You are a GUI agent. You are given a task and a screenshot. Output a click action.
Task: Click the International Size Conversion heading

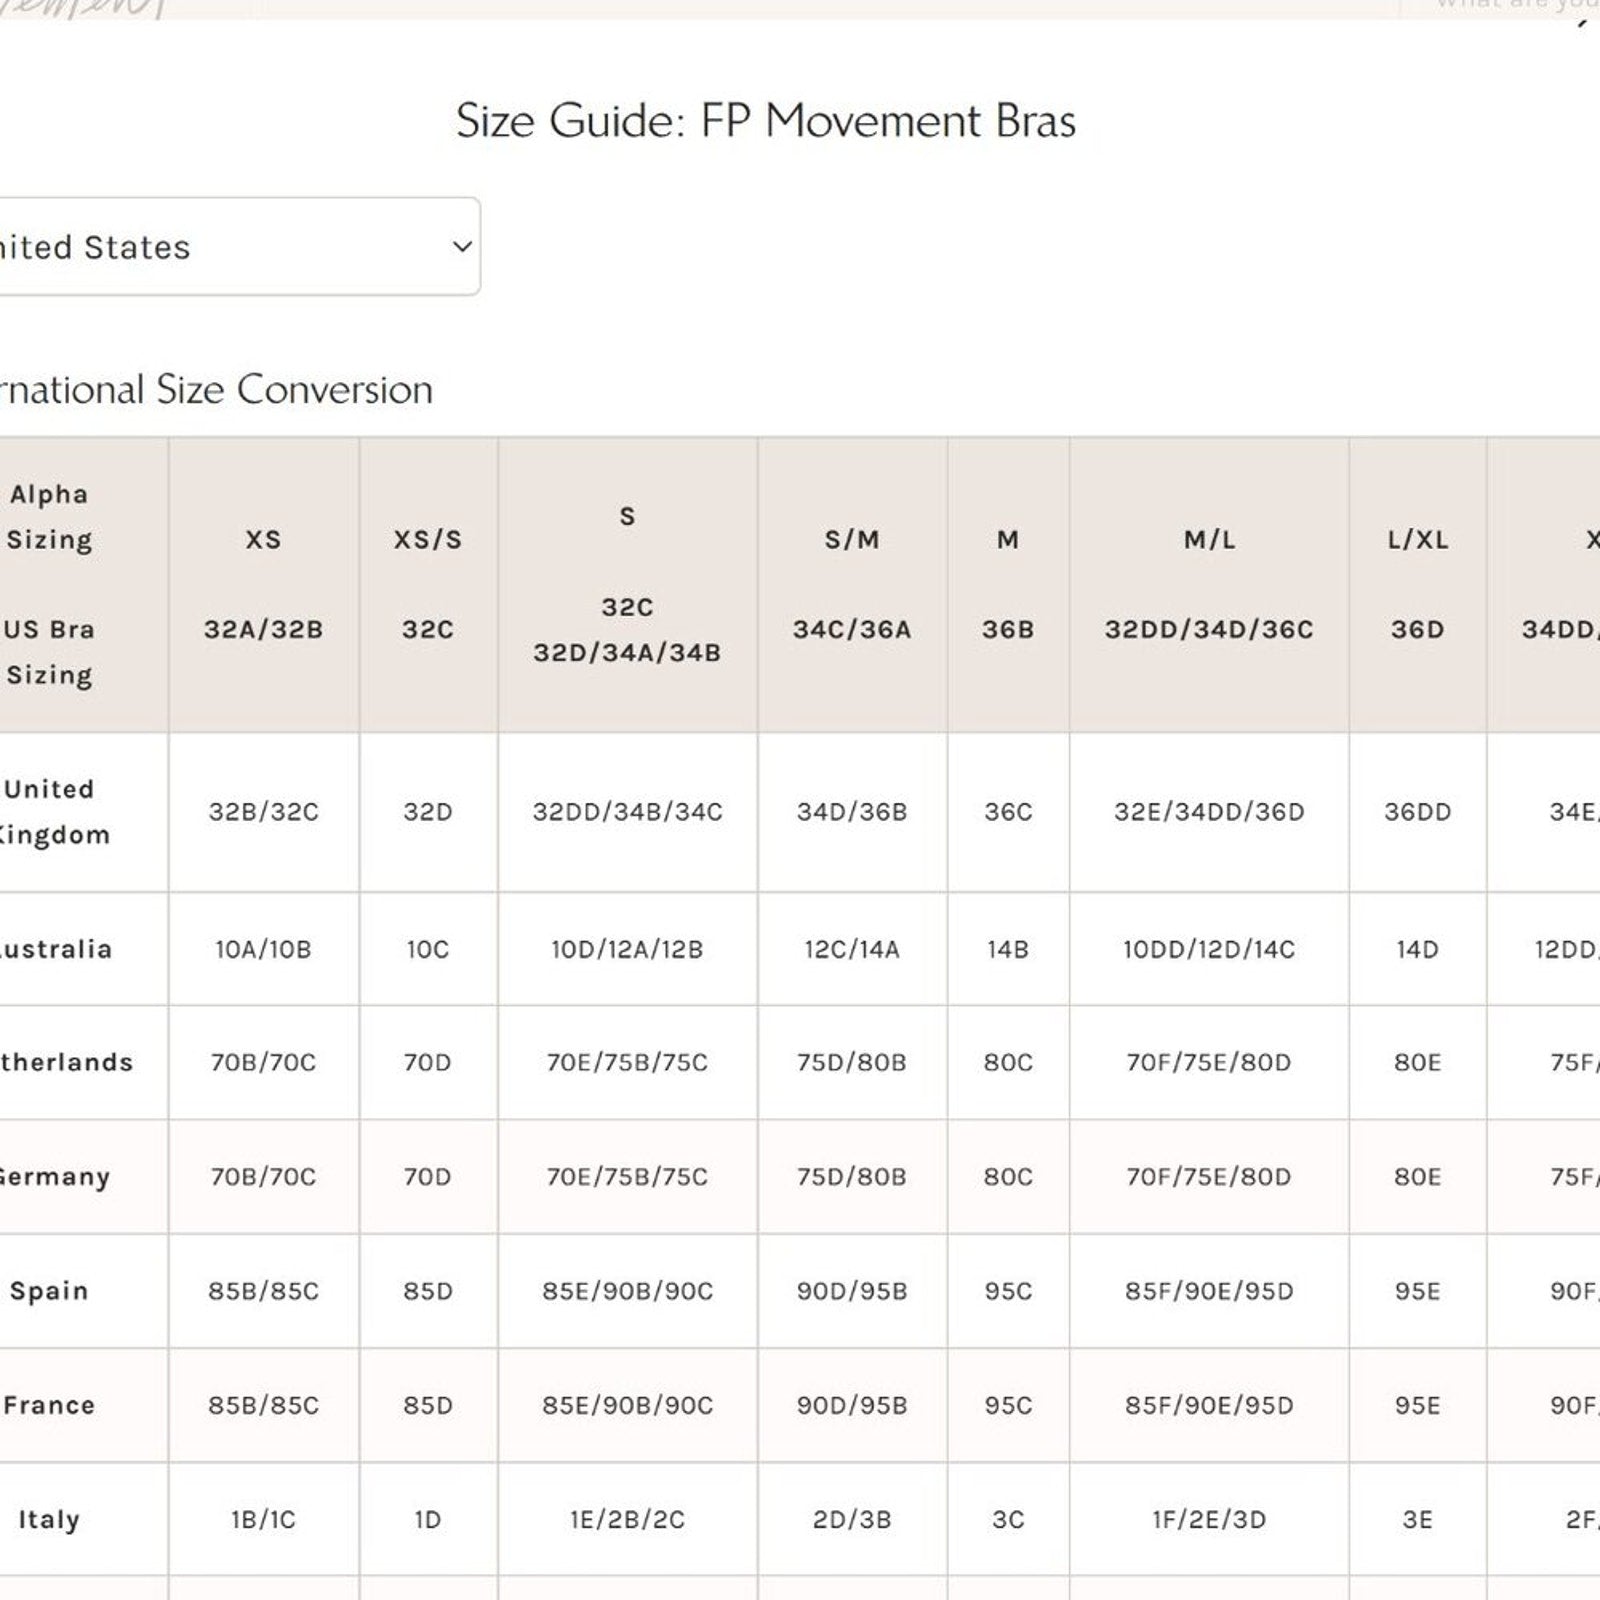point(215,390)
